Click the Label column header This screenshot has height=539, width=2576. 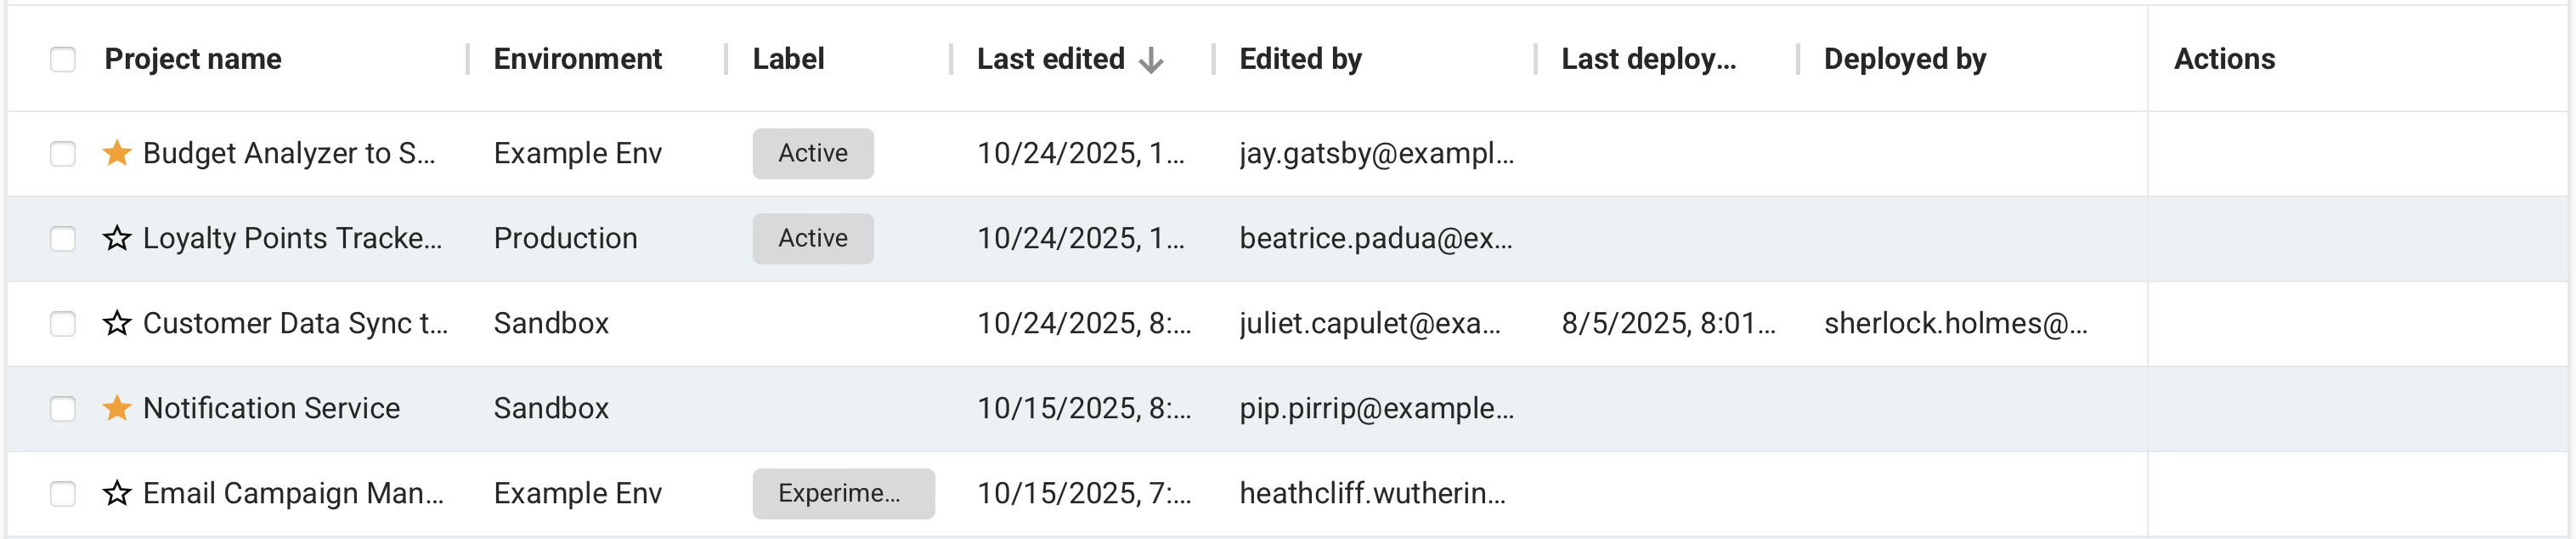(788, 59)
